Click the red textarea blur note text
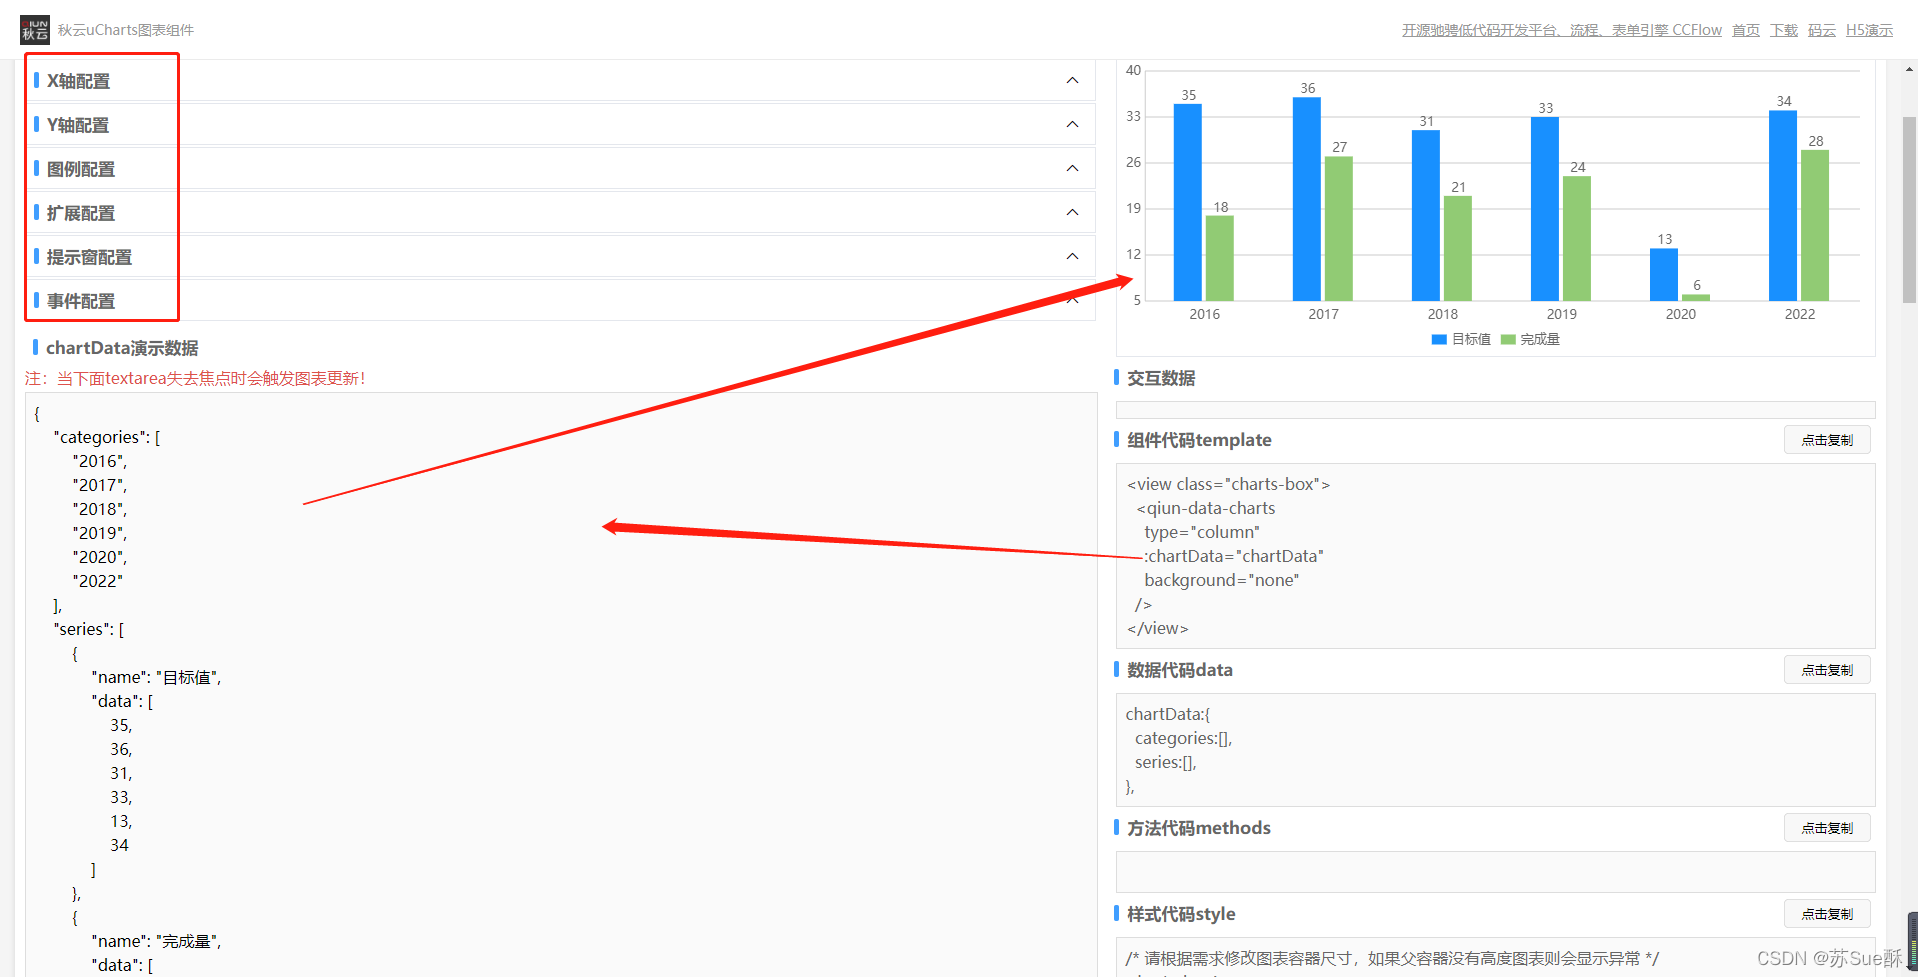This screenshot has width=1918, height=977. click(x=195, y=379)
